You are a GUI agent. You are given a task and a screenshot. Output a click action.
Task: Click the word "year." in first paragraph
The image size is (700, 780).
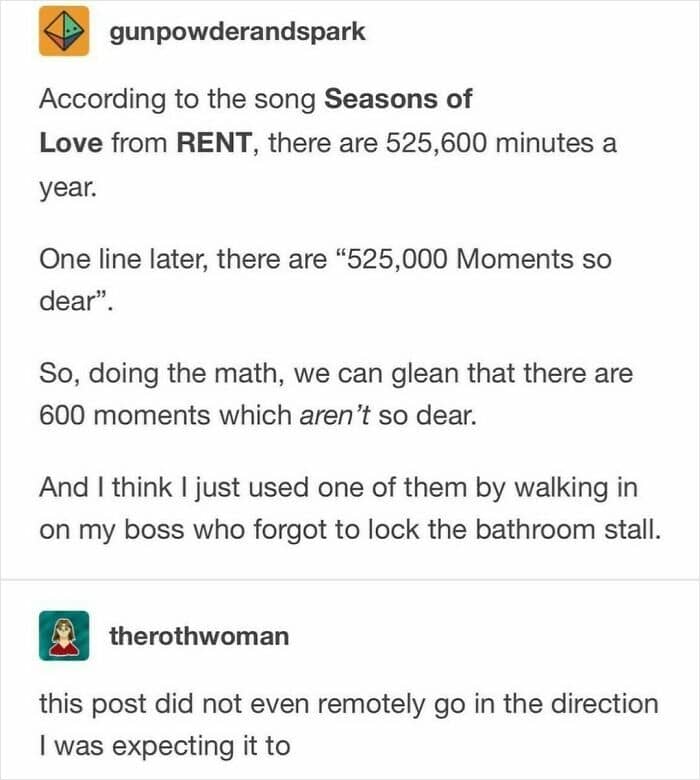67,186
